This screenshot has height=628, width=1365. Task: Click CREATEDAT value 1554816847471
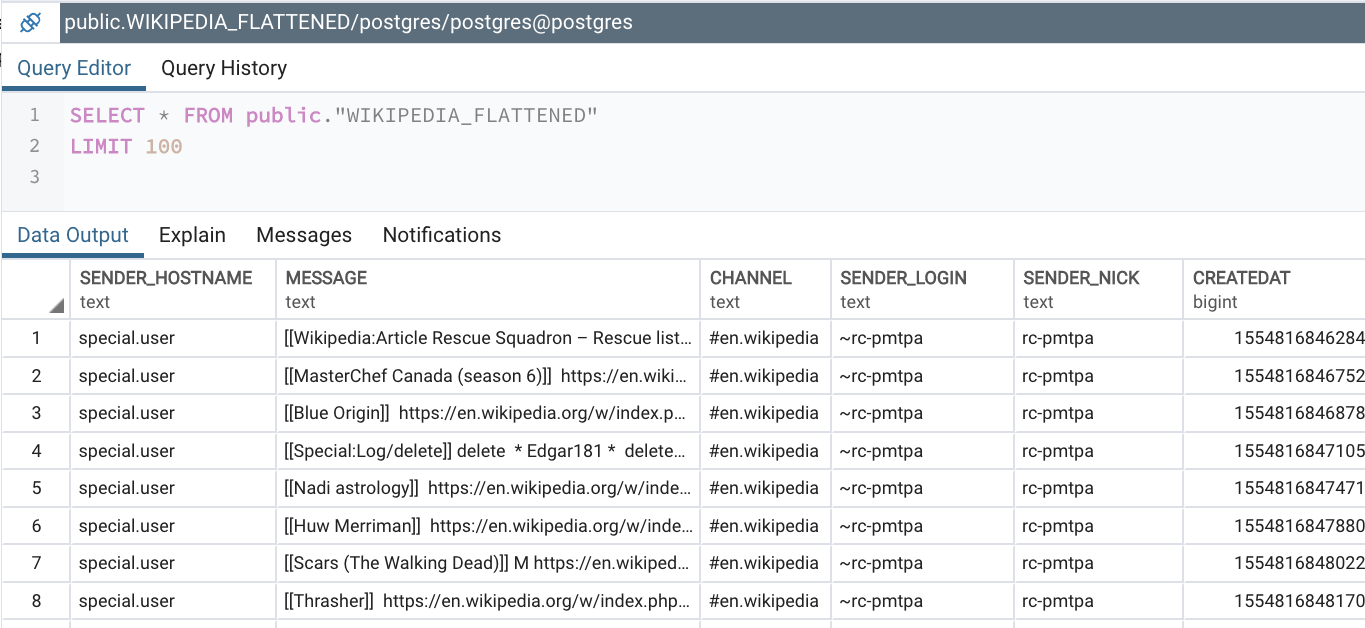[x=1274, y=488]
